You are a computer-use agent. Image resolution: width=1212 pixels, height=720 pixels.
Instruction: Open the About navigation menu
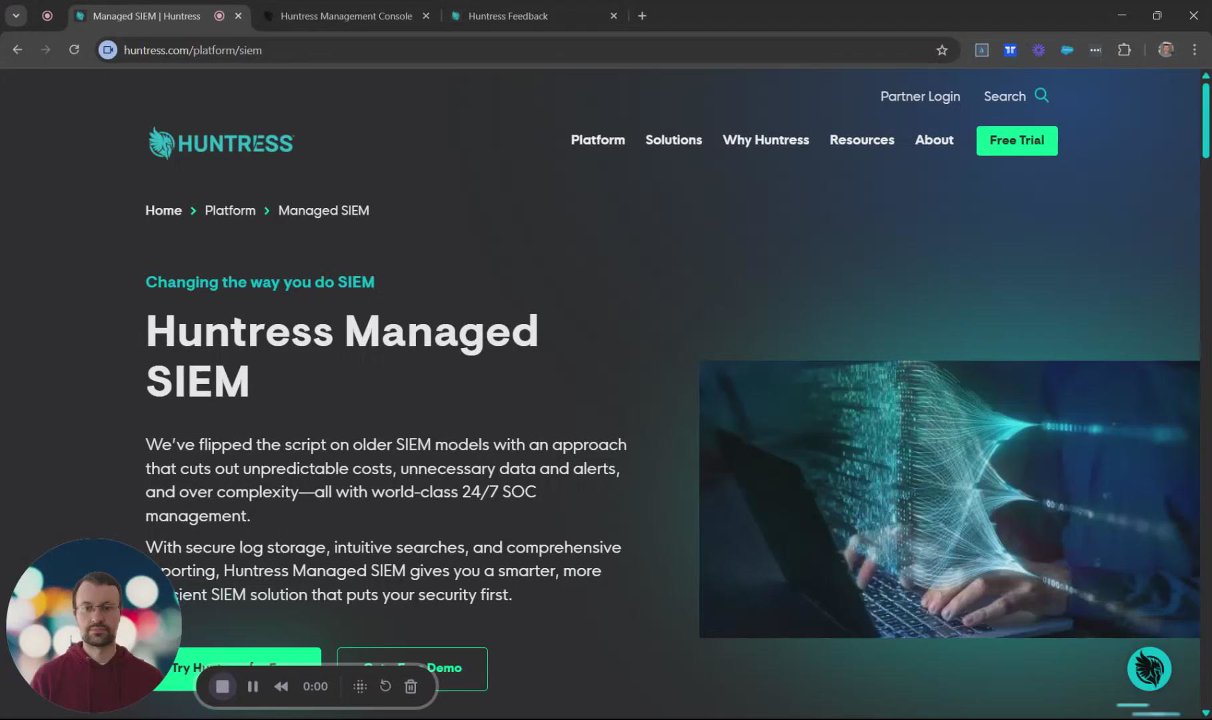click(x=934, y=140)
